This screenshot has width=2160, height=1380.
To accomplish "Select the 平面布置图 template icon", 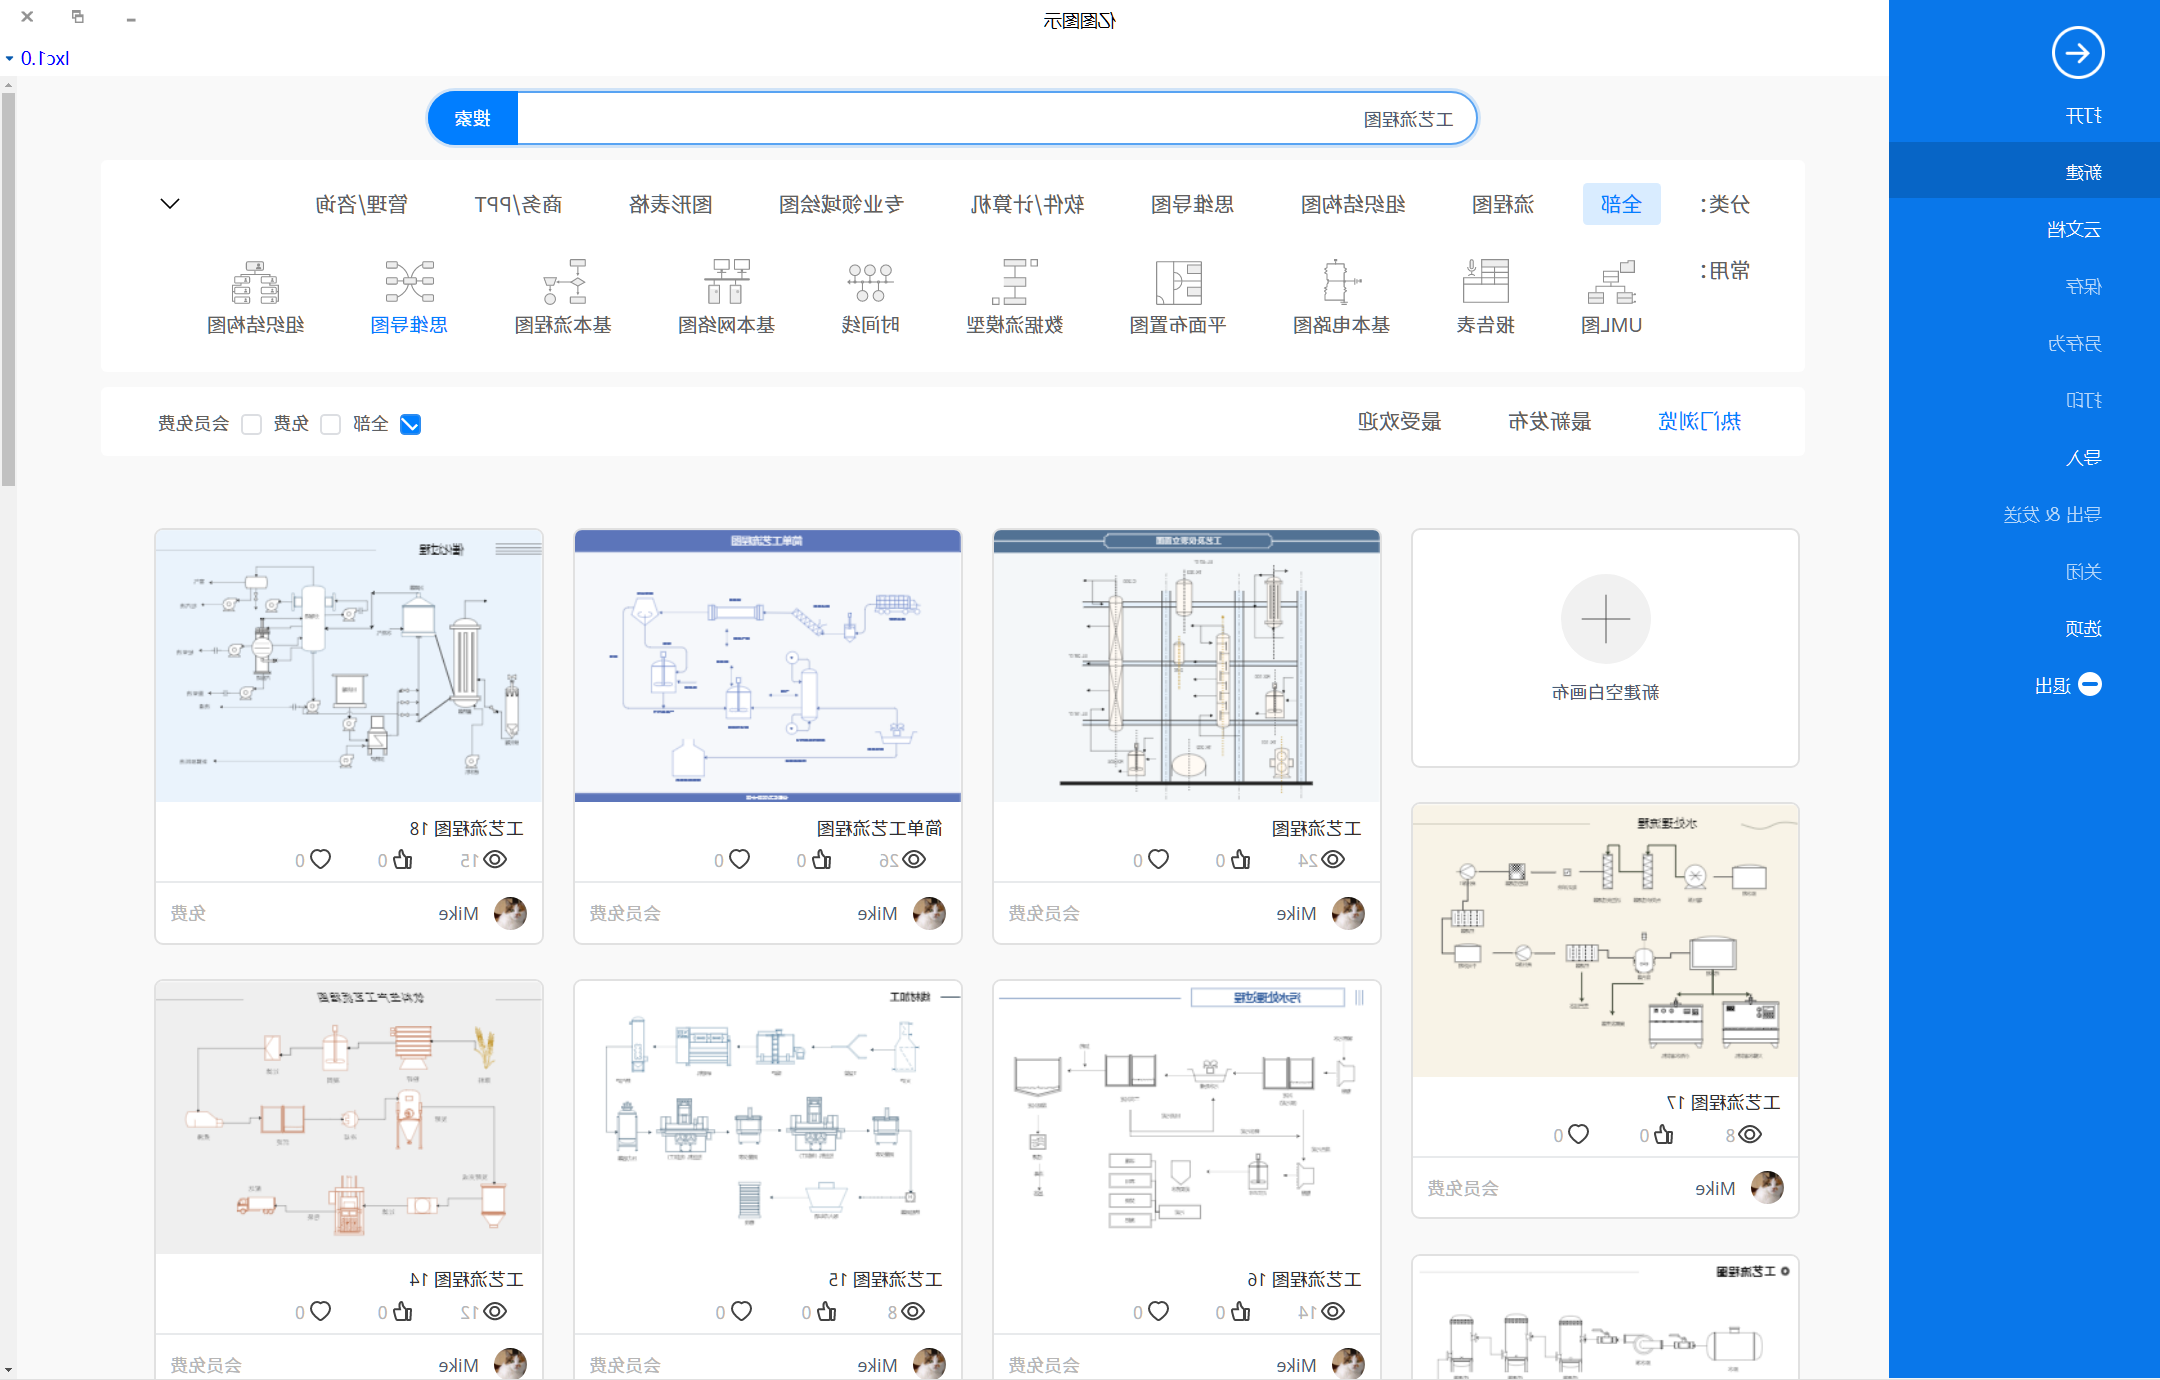I will [1178, 282].
